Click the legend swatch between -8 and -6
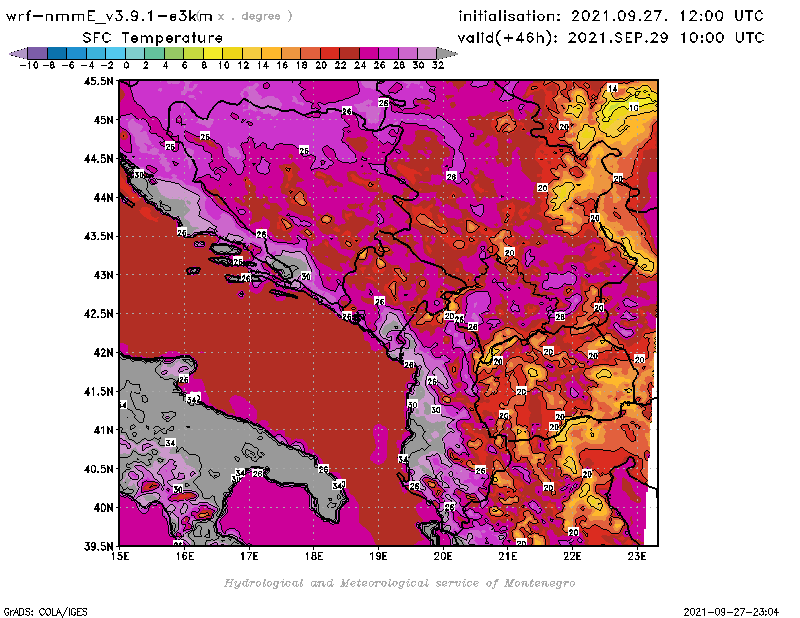Screen dimensions: 800x618 click(57, 53)
